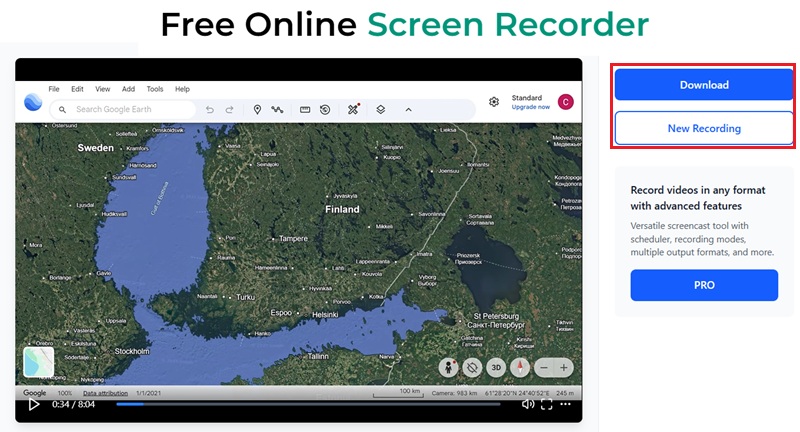Open the Data attribution link
The image size is (800, 432).
tap(106, 393)
